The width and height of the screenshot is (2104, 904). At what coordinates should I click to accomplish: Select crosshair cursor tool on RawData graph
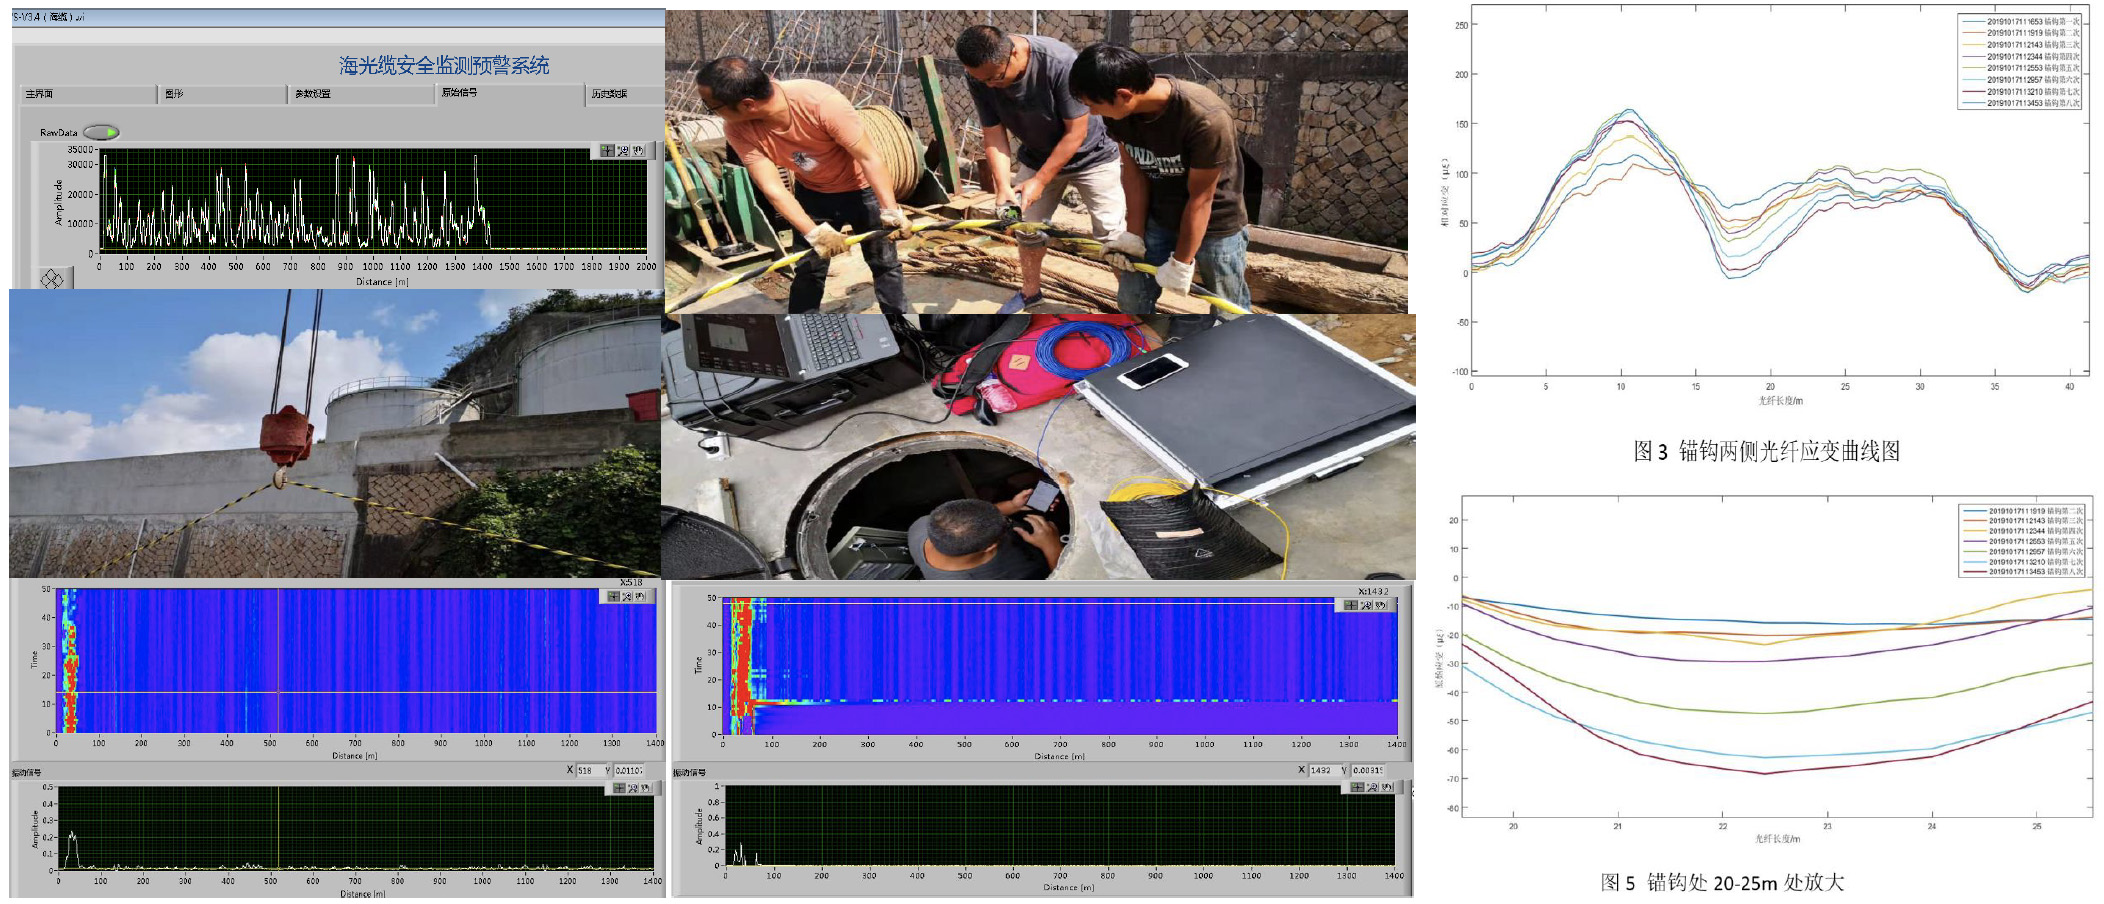(607, 151)
